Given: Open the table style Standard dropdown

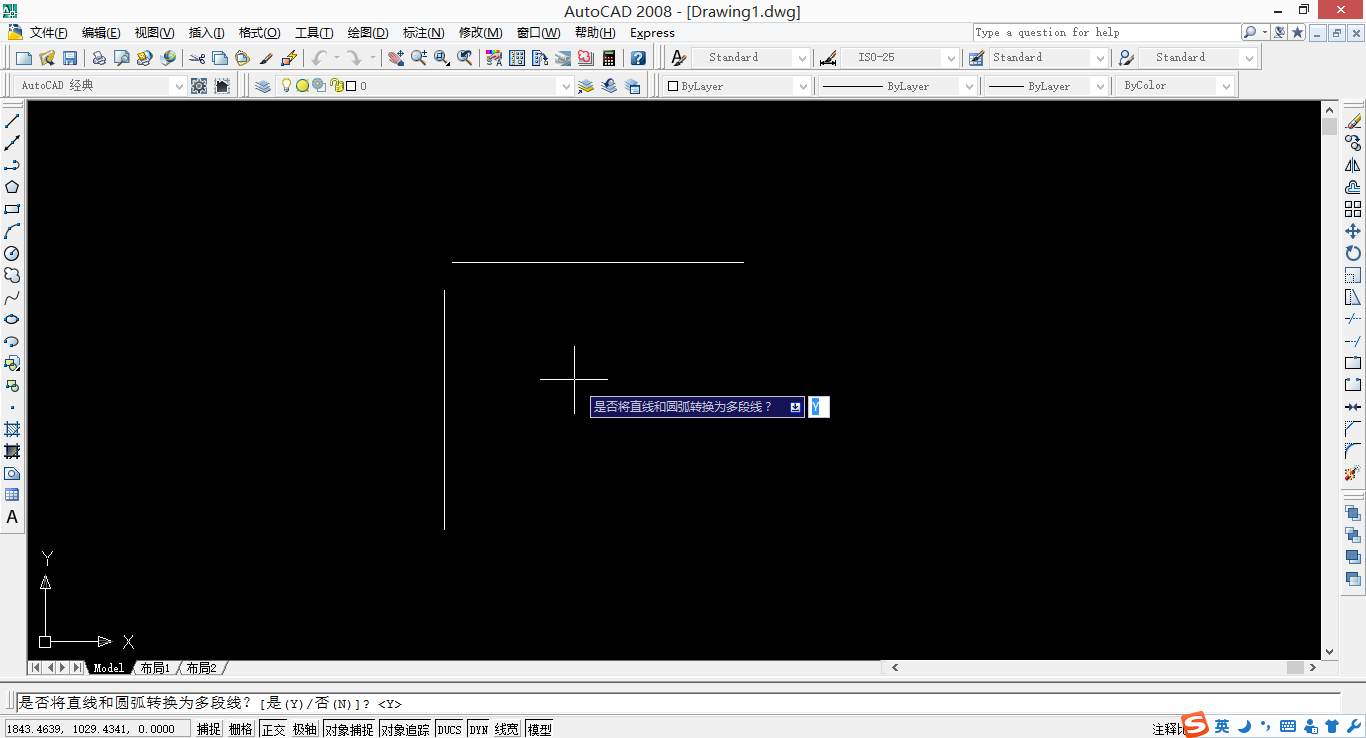Looking at the screenshot, I should tap(1100, 58).
